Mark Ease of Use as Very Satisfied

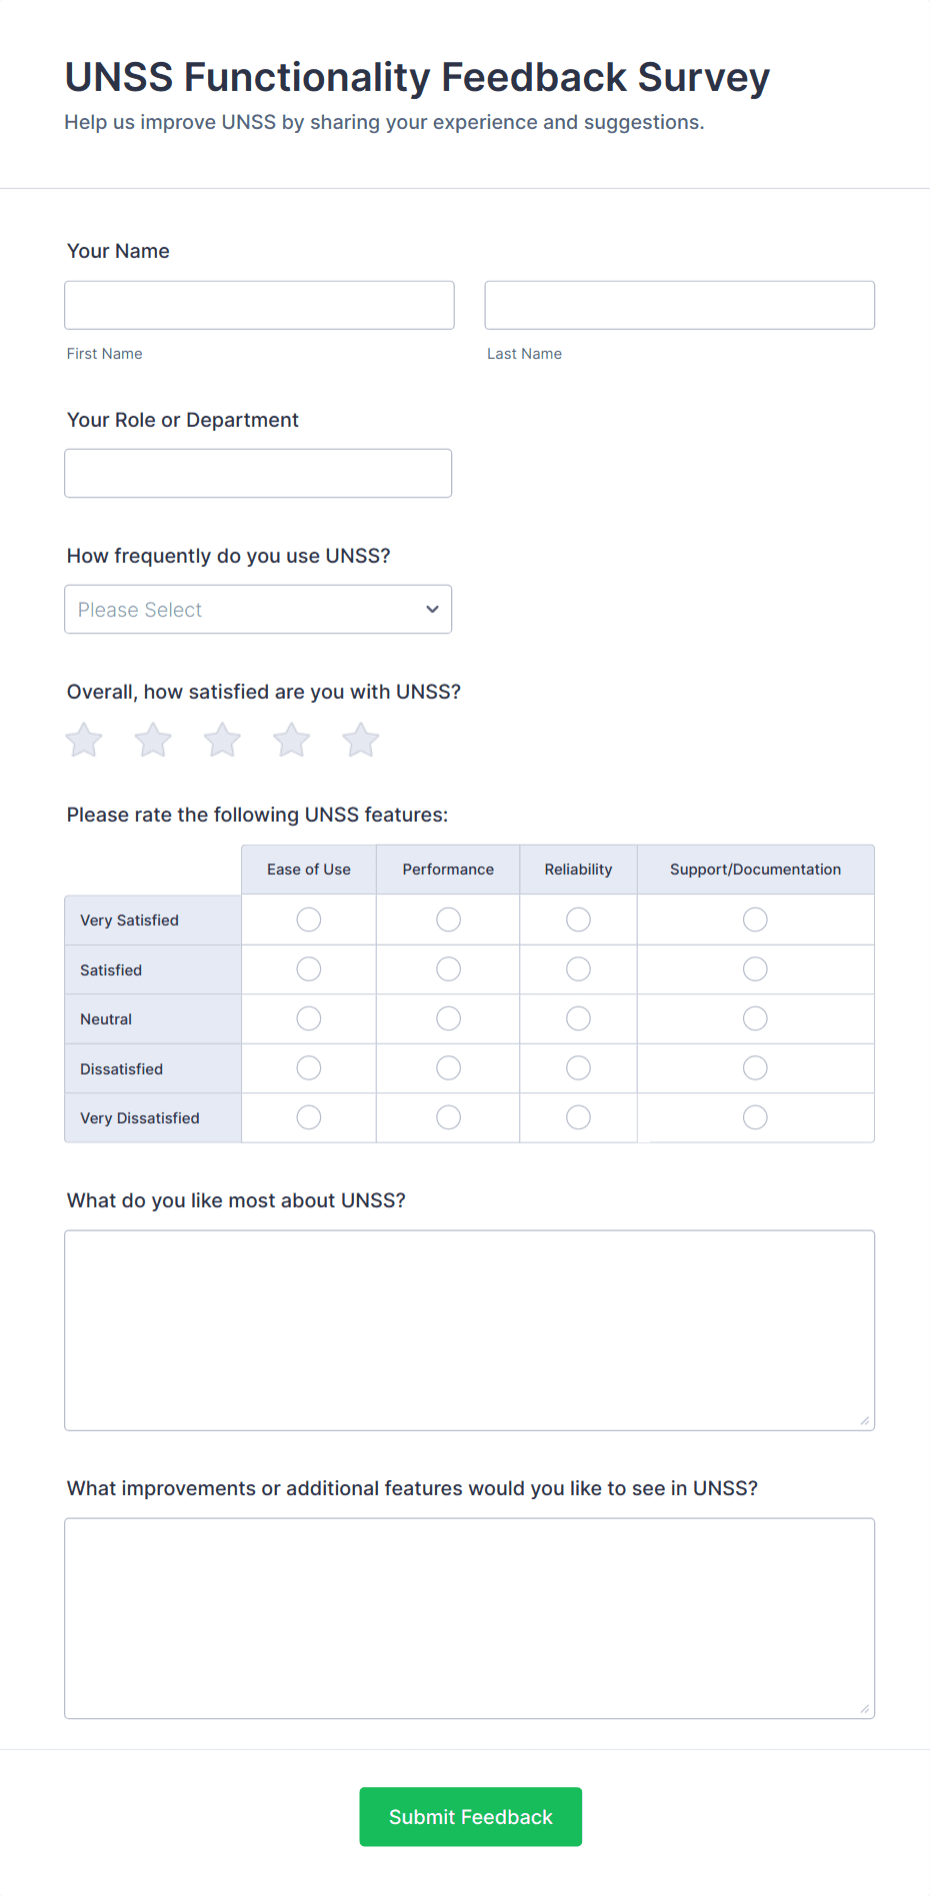(x=308, y=919)
